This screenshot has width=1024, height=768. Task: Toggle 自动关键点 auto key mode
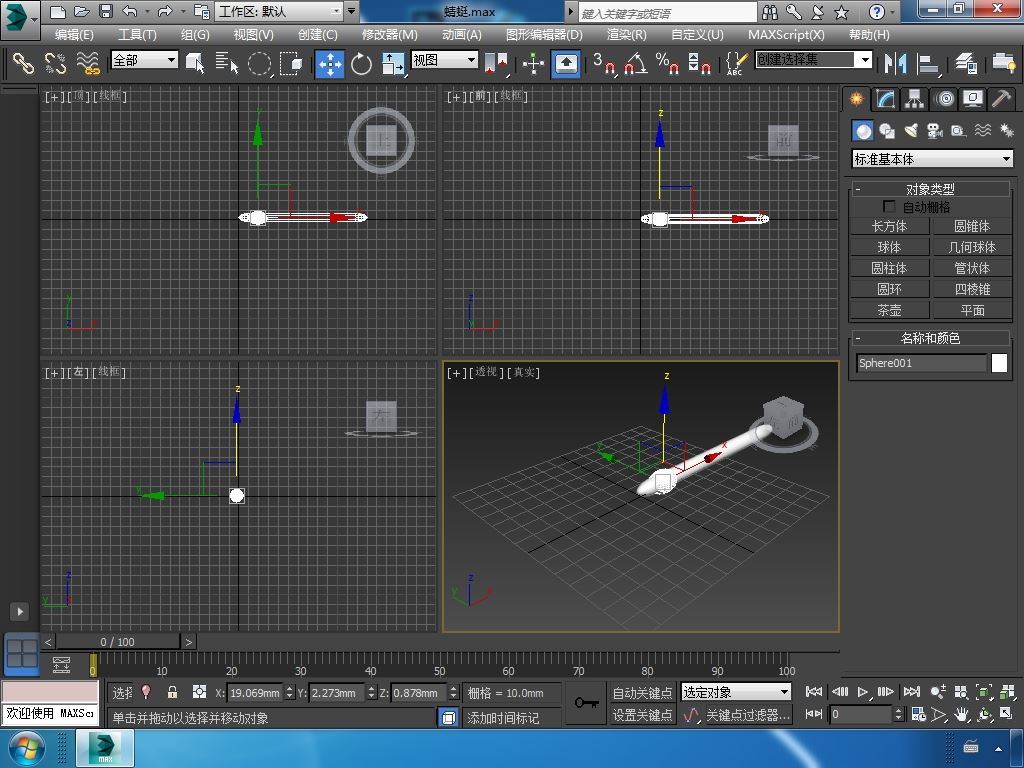(642, 692)
